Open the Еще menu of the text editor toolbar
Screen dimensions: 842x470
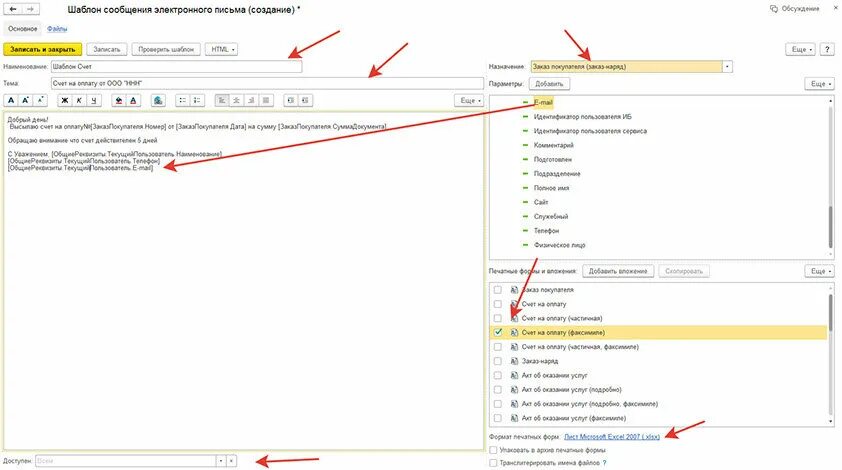(x=469, y=100)
